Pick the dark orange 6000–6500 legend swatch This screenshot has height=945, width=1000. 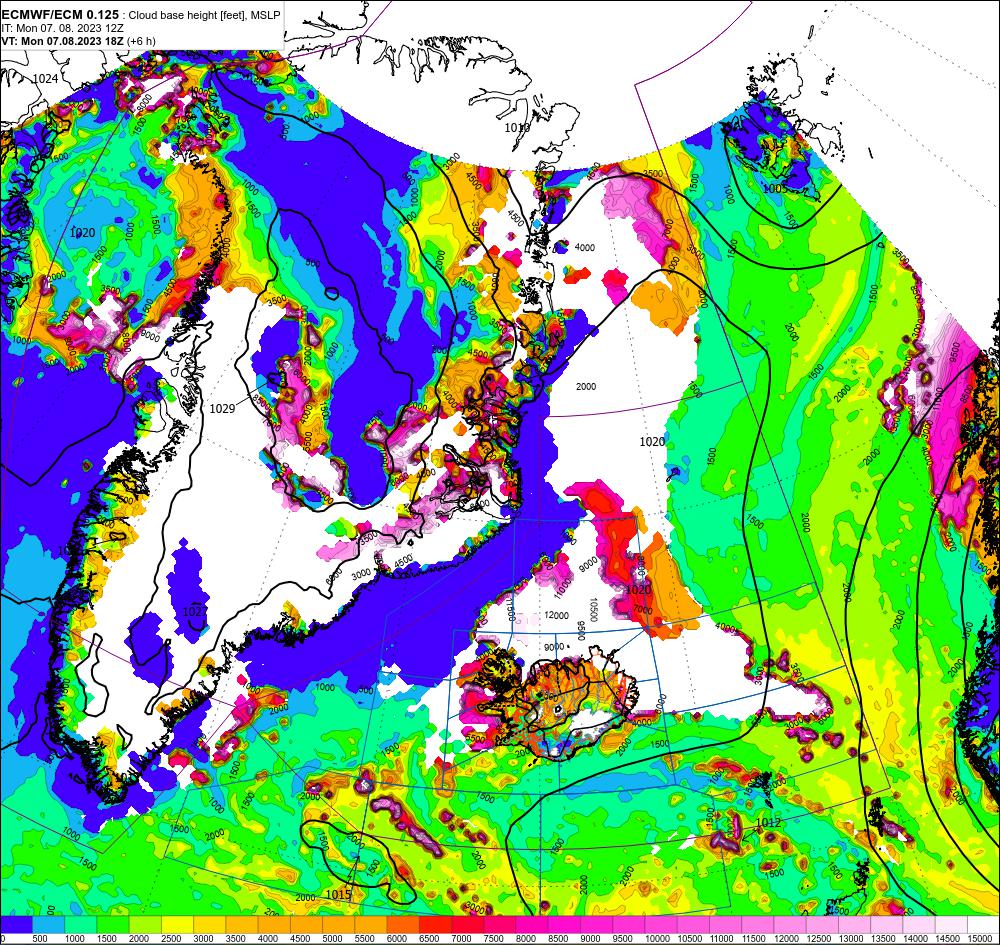pos(404,925)
